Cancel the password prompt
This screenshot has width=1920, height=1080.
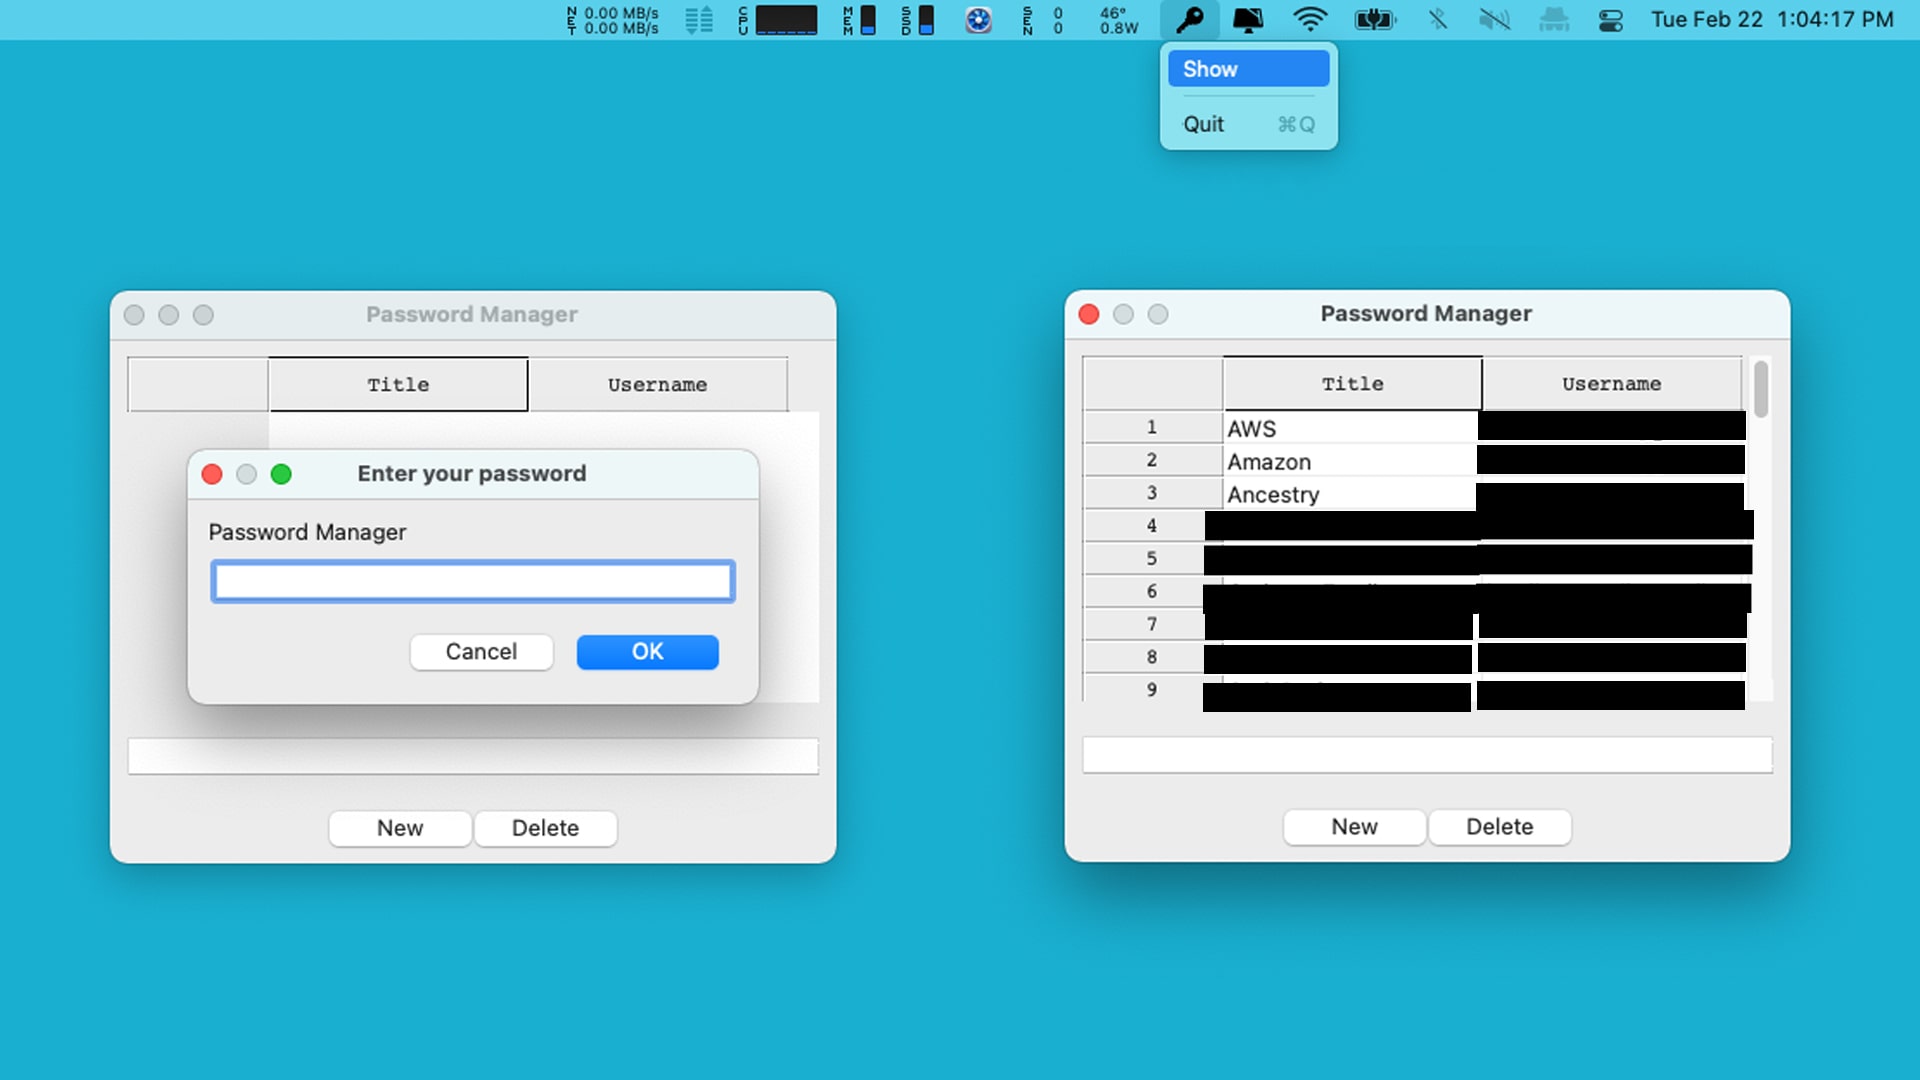tap(481, 652)
